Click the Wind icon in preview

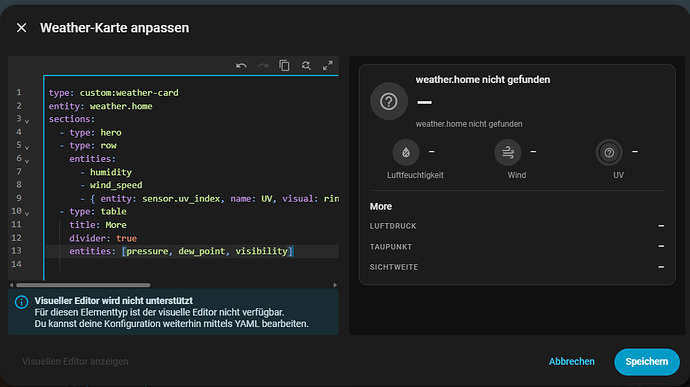tap(508, 152)
